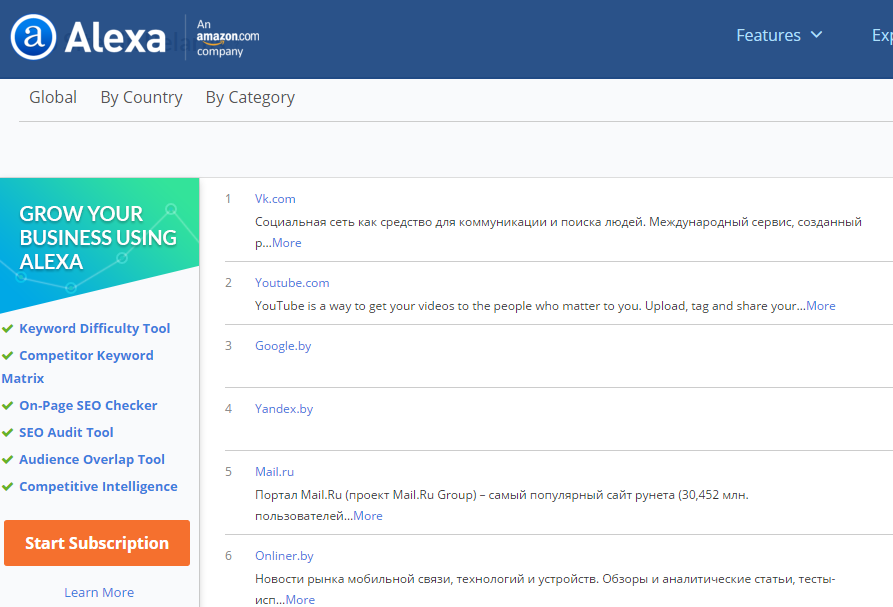Viewport: 893px width, 607px height.
Task: Switch to the Global tab
Action: pos(53,97)
